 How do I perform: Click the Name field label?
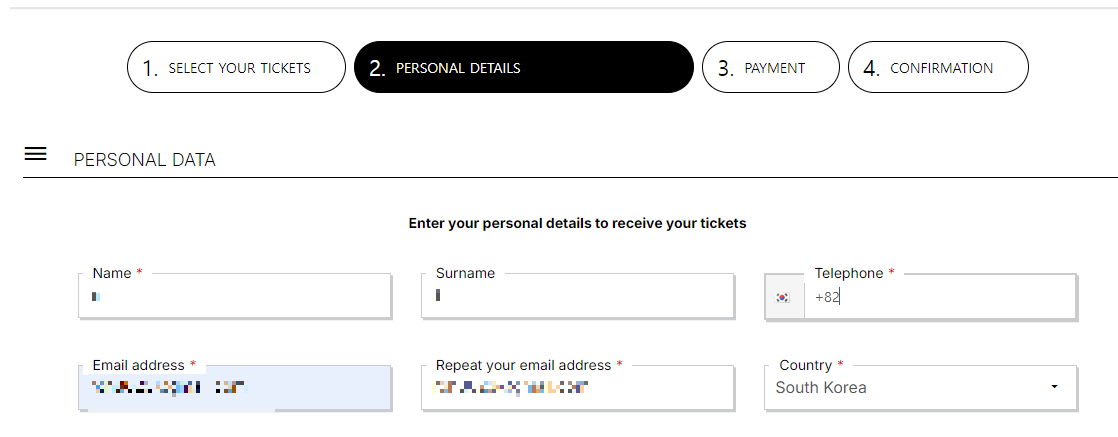pos(112,273)
